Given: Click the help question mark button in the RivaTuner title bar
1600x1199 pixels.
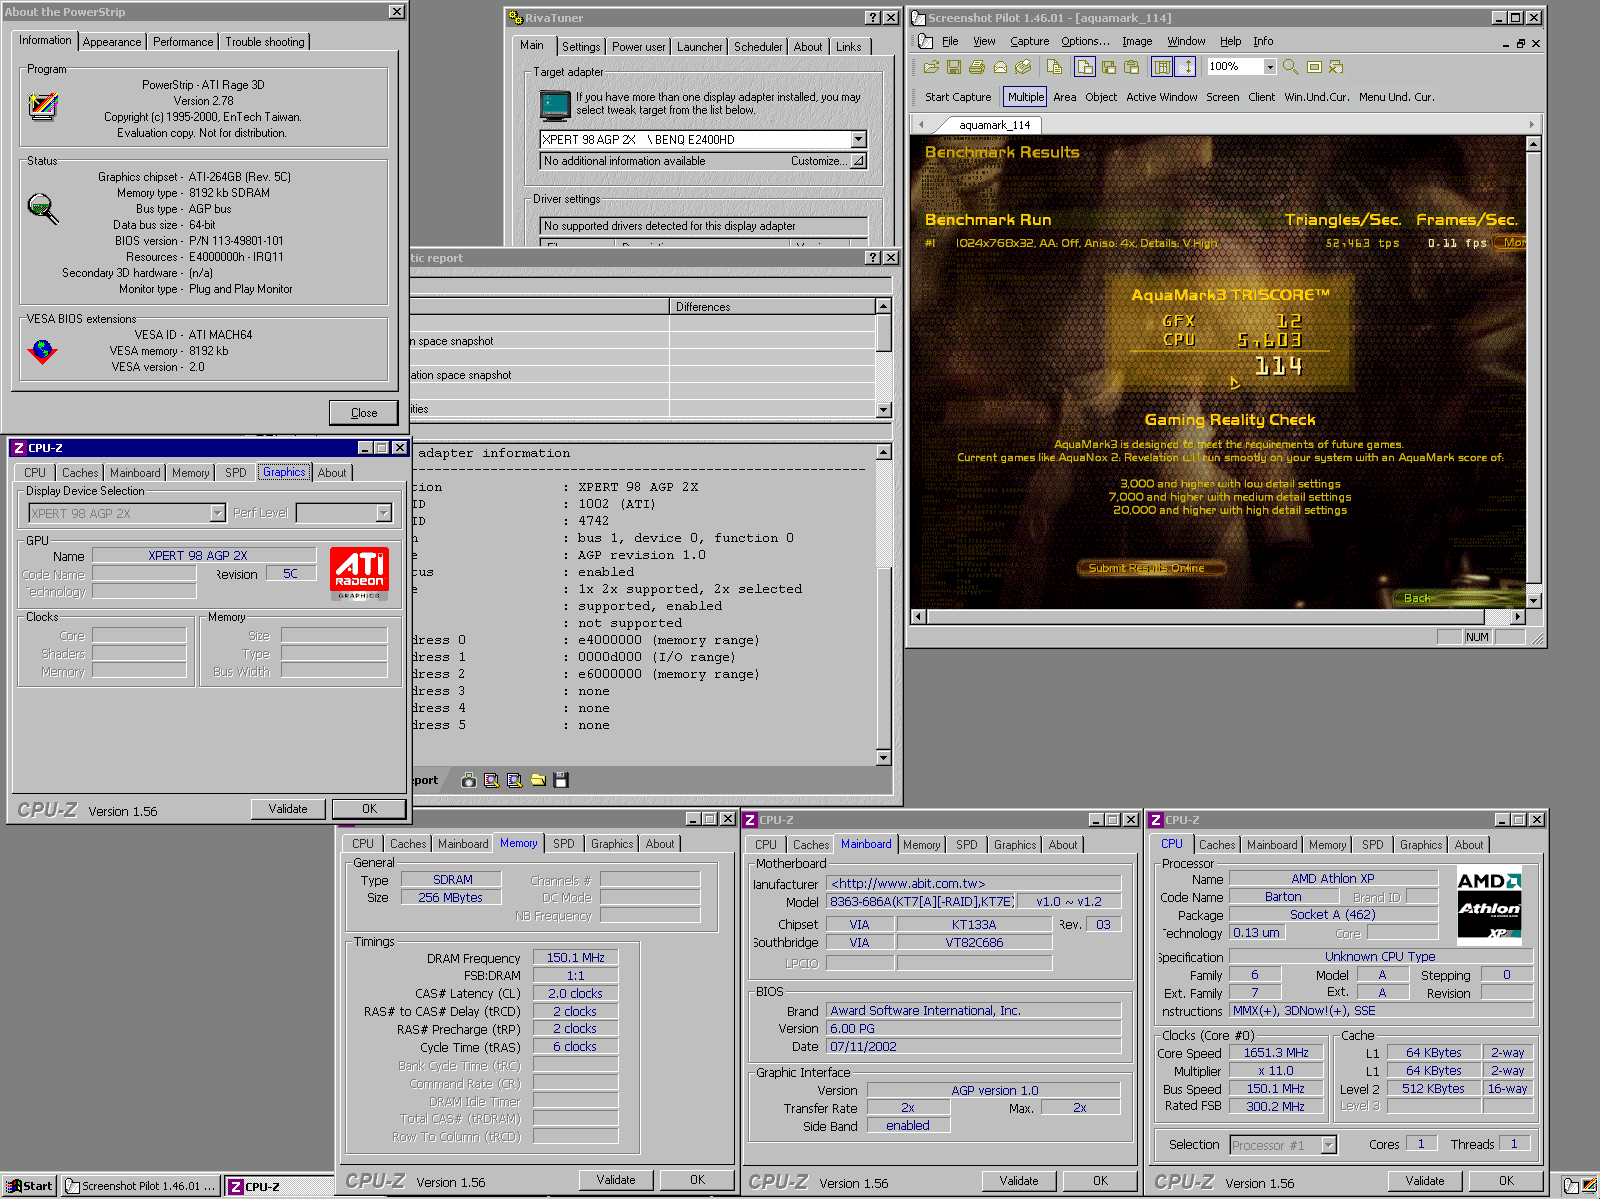Looking at the screenshot, I should [872, 18].
